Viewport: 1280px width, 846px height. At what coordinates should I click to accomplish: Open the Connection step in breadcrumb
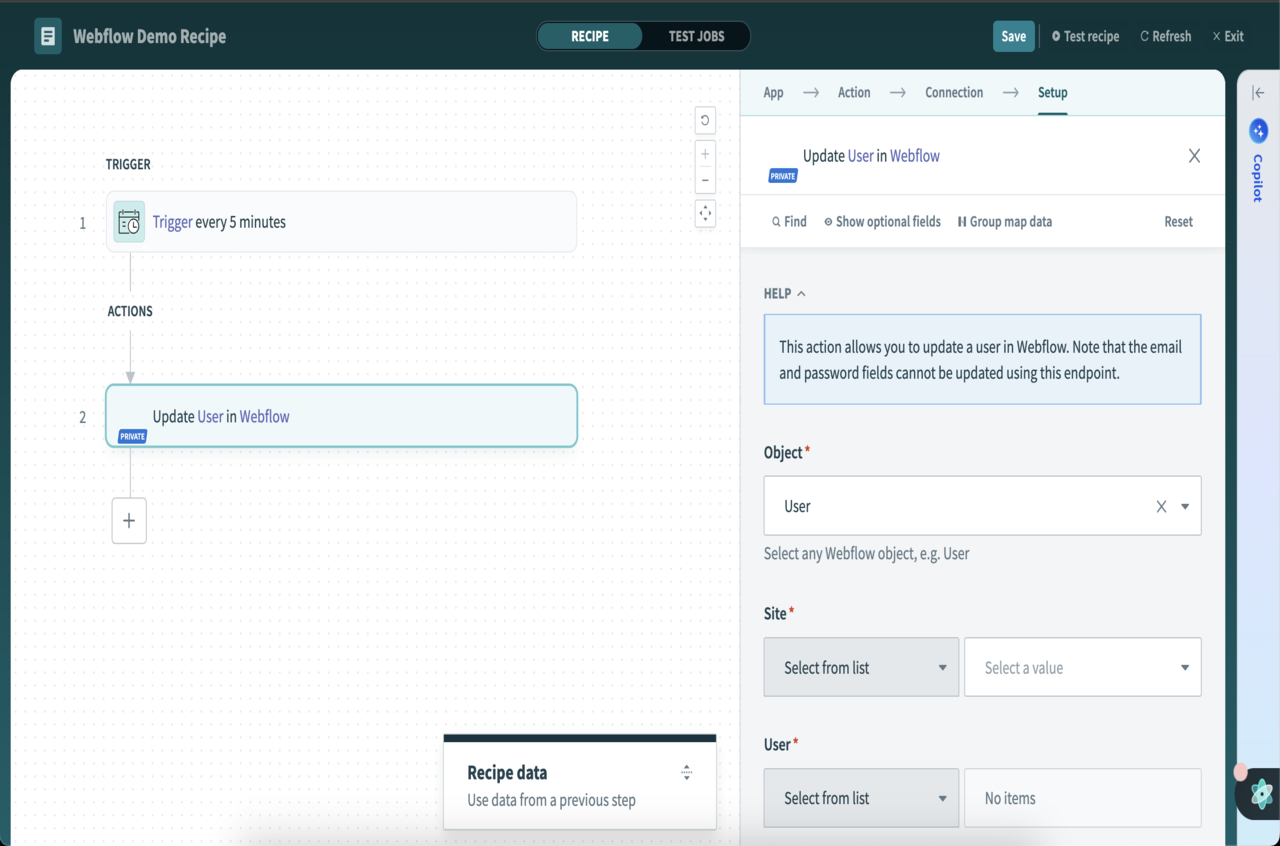click(x=954, y=92)
